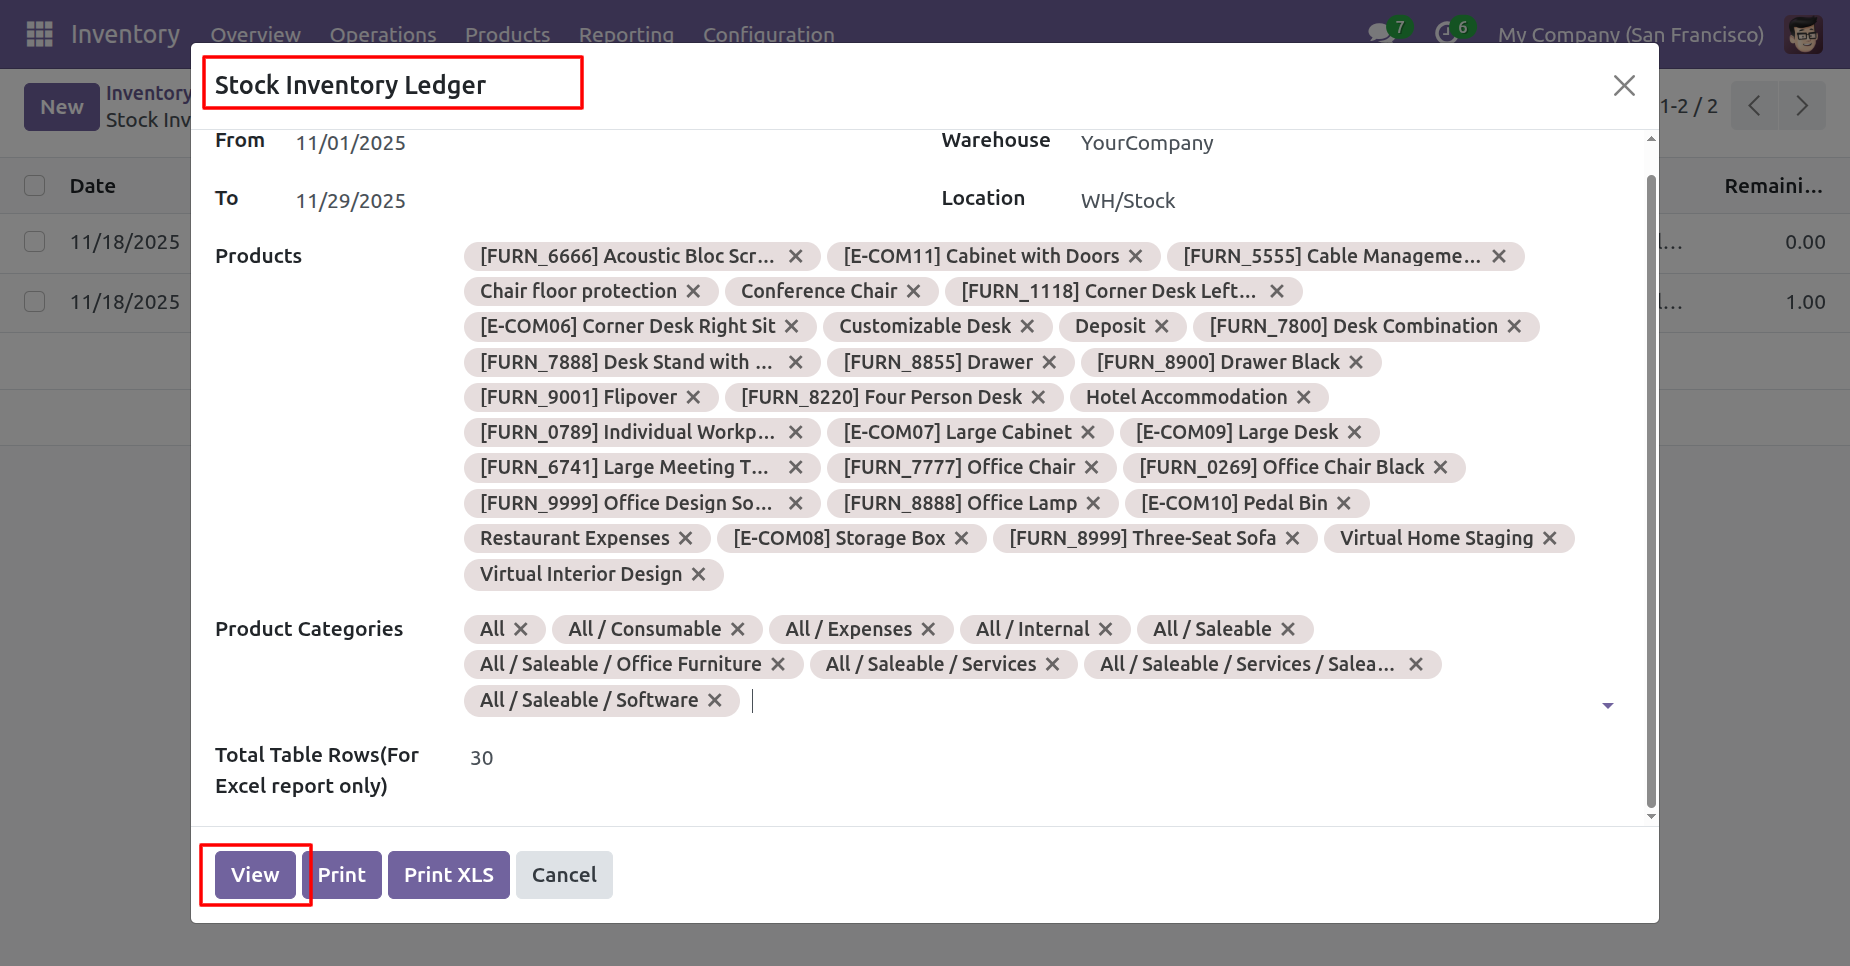Go to next record page arrow
The height and width of the screenshot is (966, 1850).
click(1802, 106)
